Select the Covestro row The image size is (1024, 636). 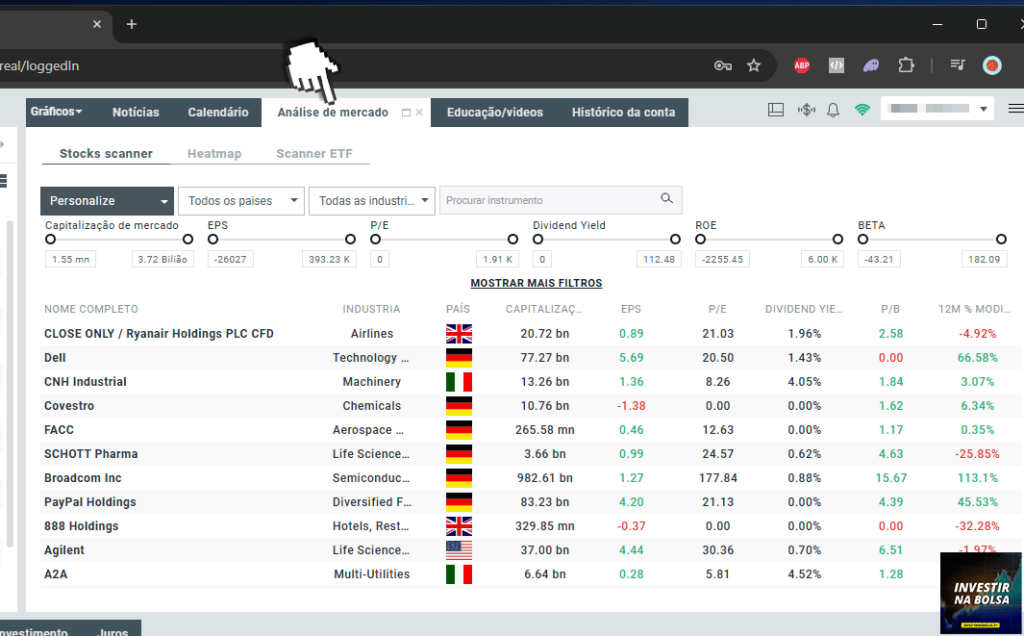point(529,406)
